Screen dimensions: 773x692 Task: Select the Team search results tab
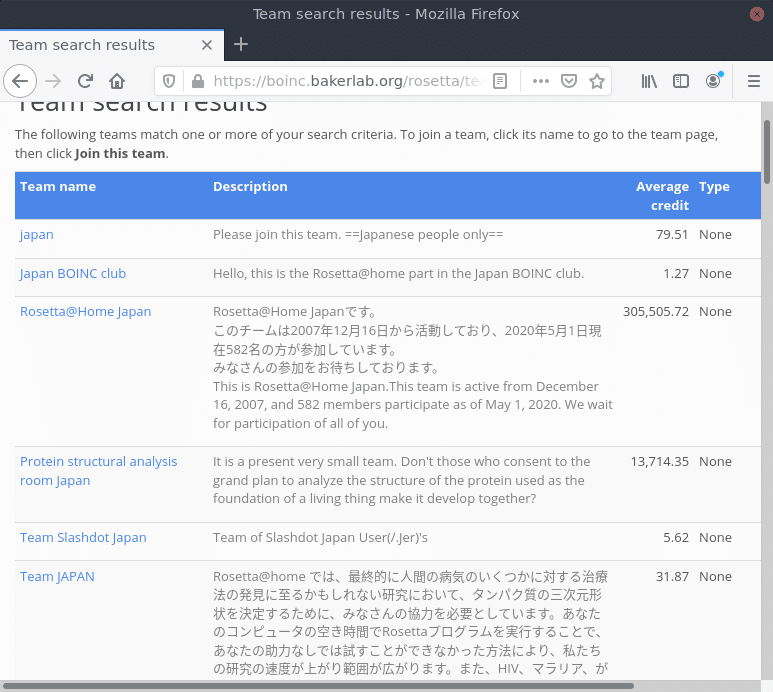pyautogui.click(x=112, y=45)
